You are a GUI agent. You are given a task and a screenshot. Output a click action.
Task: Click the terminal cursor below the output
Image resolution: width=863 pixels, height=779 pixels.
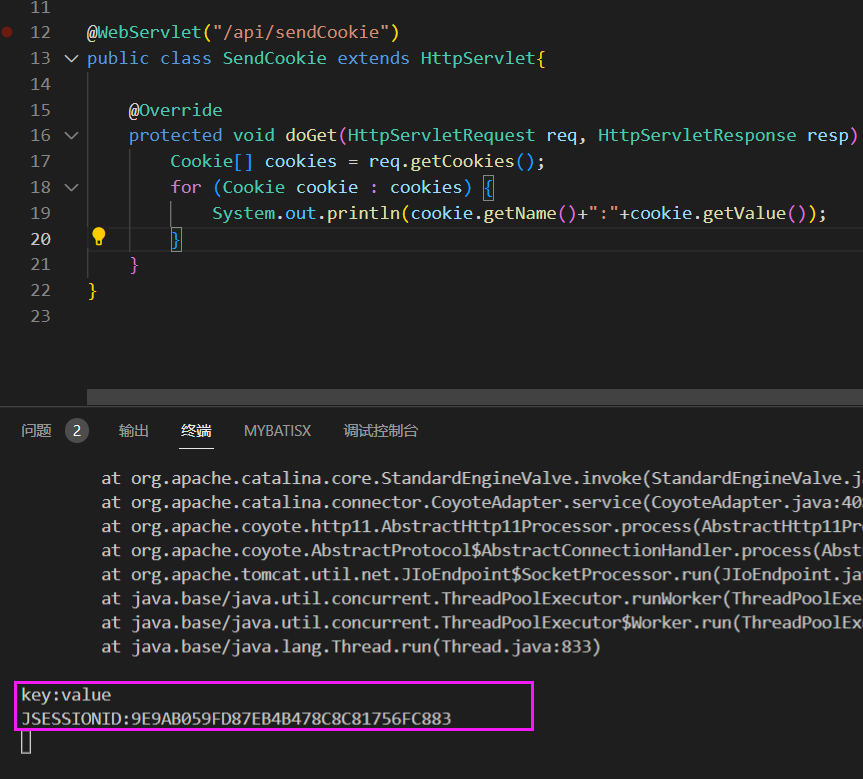point(26,742)
